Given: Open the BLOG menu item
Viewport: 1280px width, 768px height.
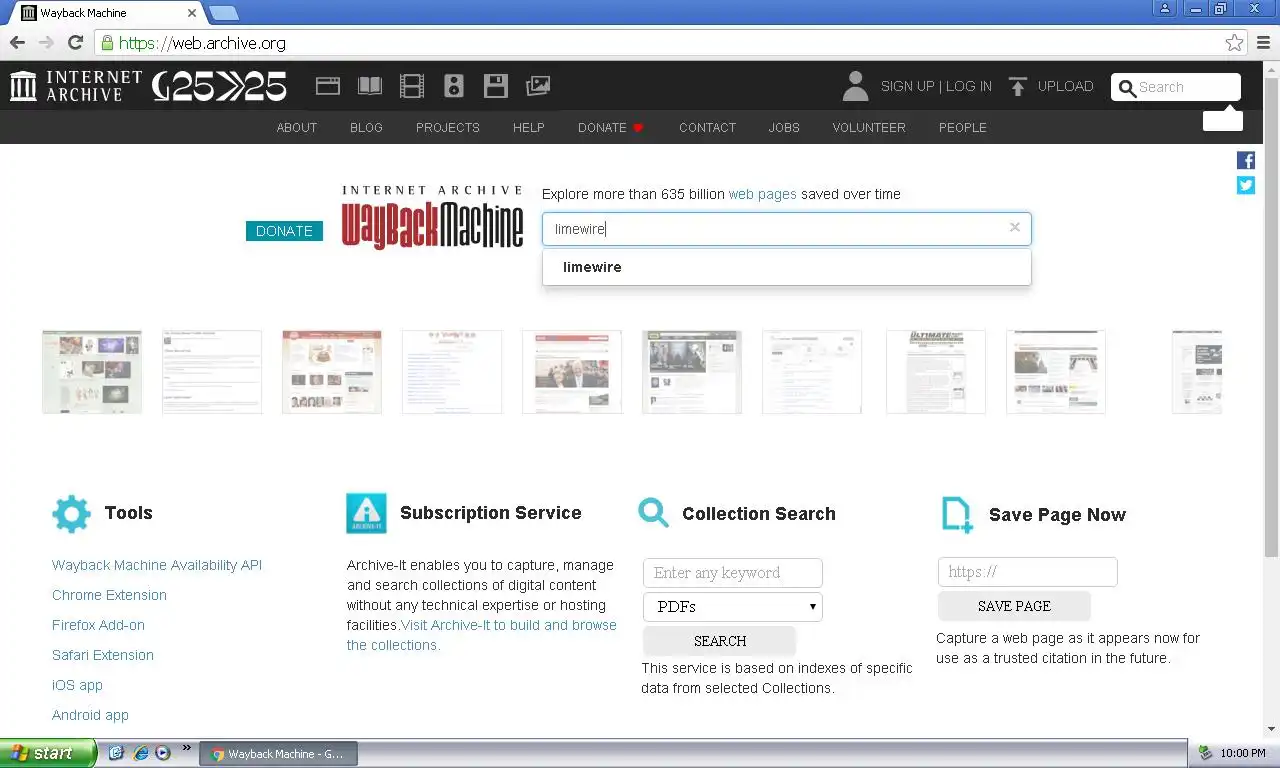Looking at the screenshot, I should [x=366, y=128].
